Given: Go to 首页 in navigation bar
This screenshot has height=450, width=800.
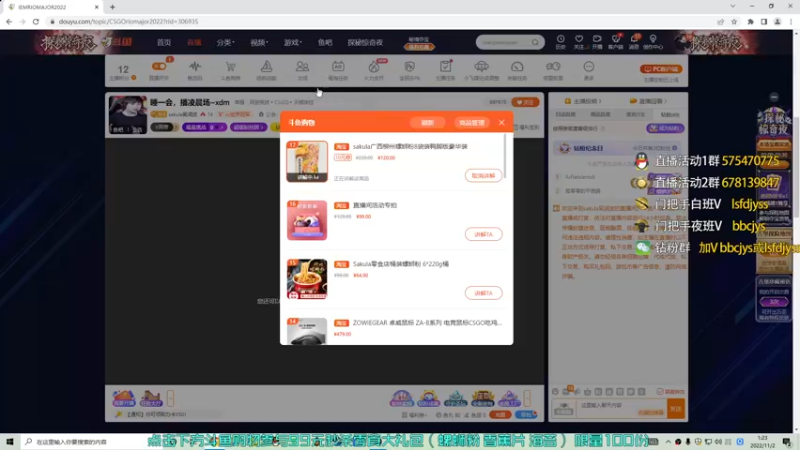Looking at the screenshot, I should [164, 42].
